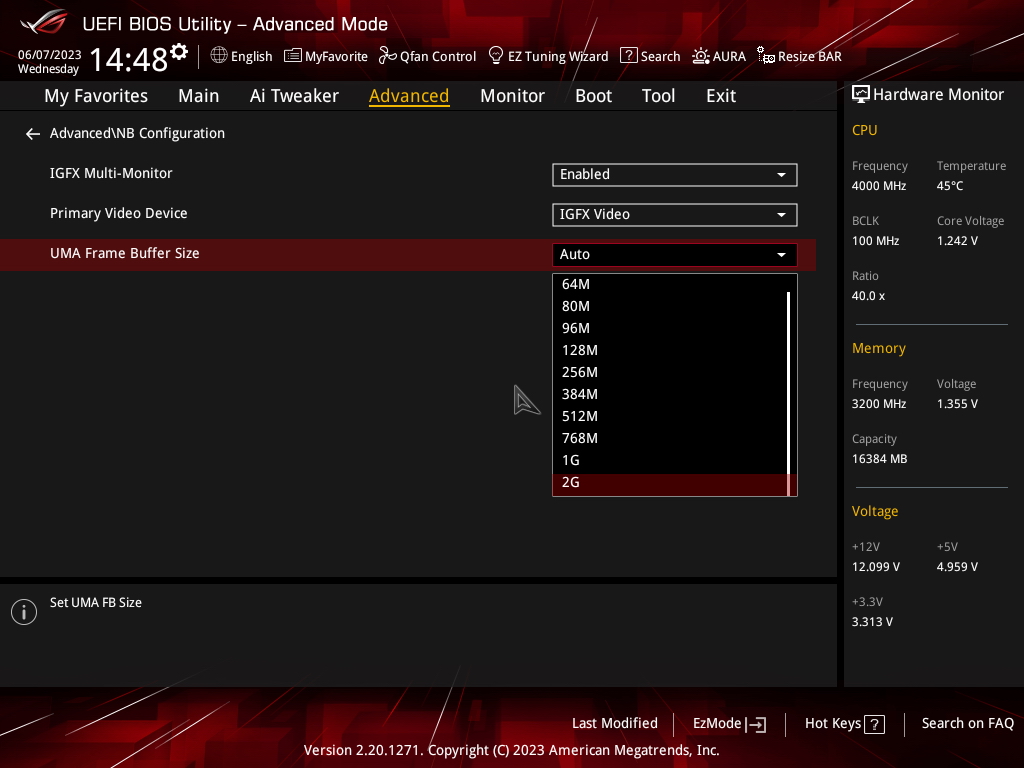Collapse UMA Frame Buffer Size dropdown
This screenshot has width=1024, height=768.
tap(675, 255)
